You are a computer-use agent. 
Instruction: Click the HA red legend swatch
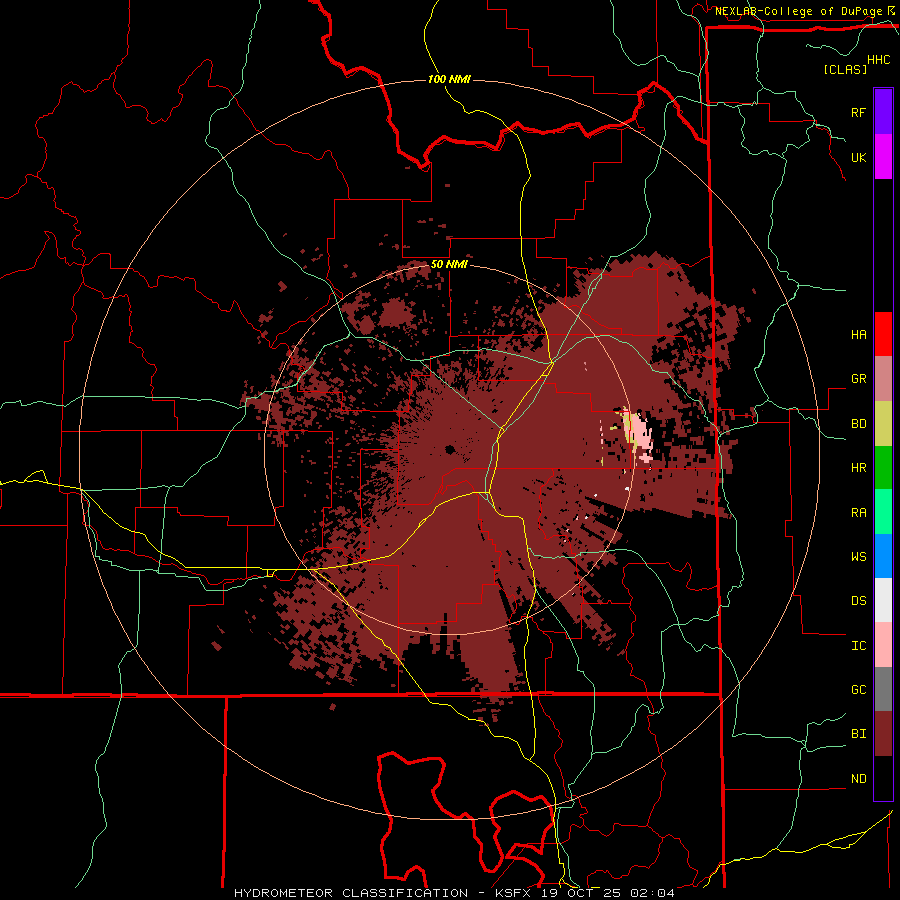tap(883, 334)
